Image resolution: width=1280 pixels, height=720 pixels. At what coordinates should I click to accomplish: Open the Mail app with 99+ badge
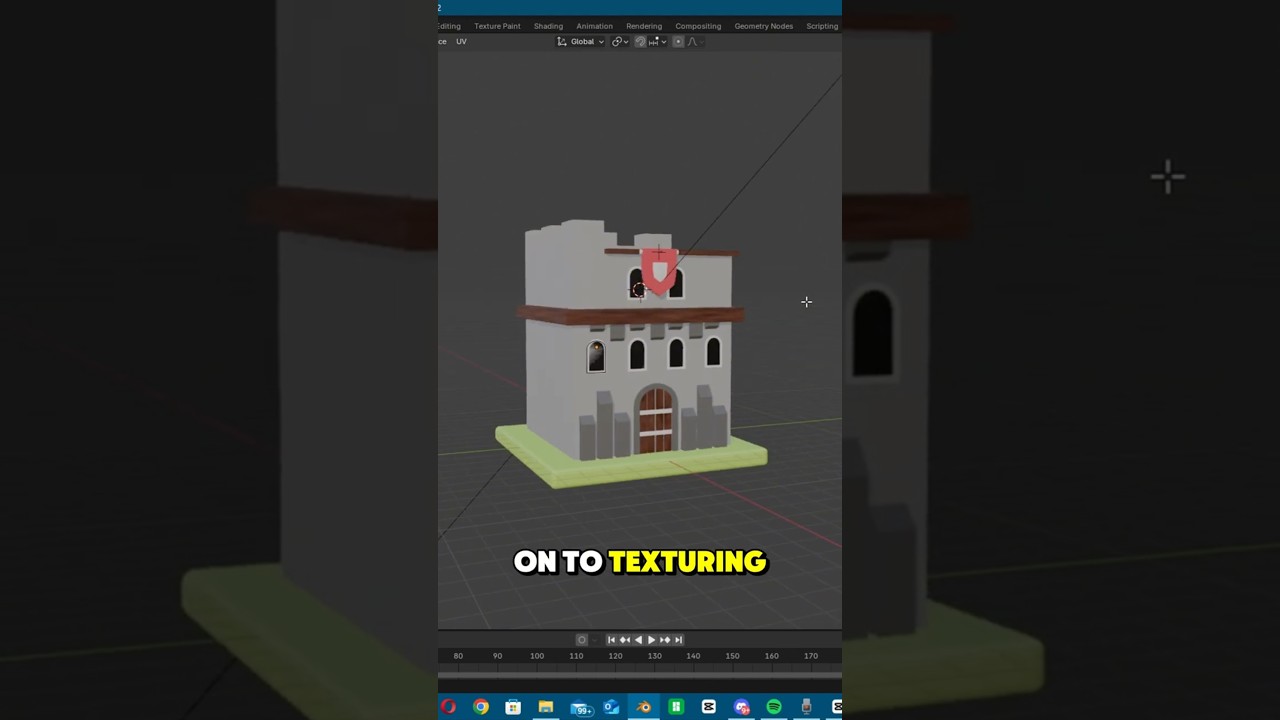[x=581, y=708]
